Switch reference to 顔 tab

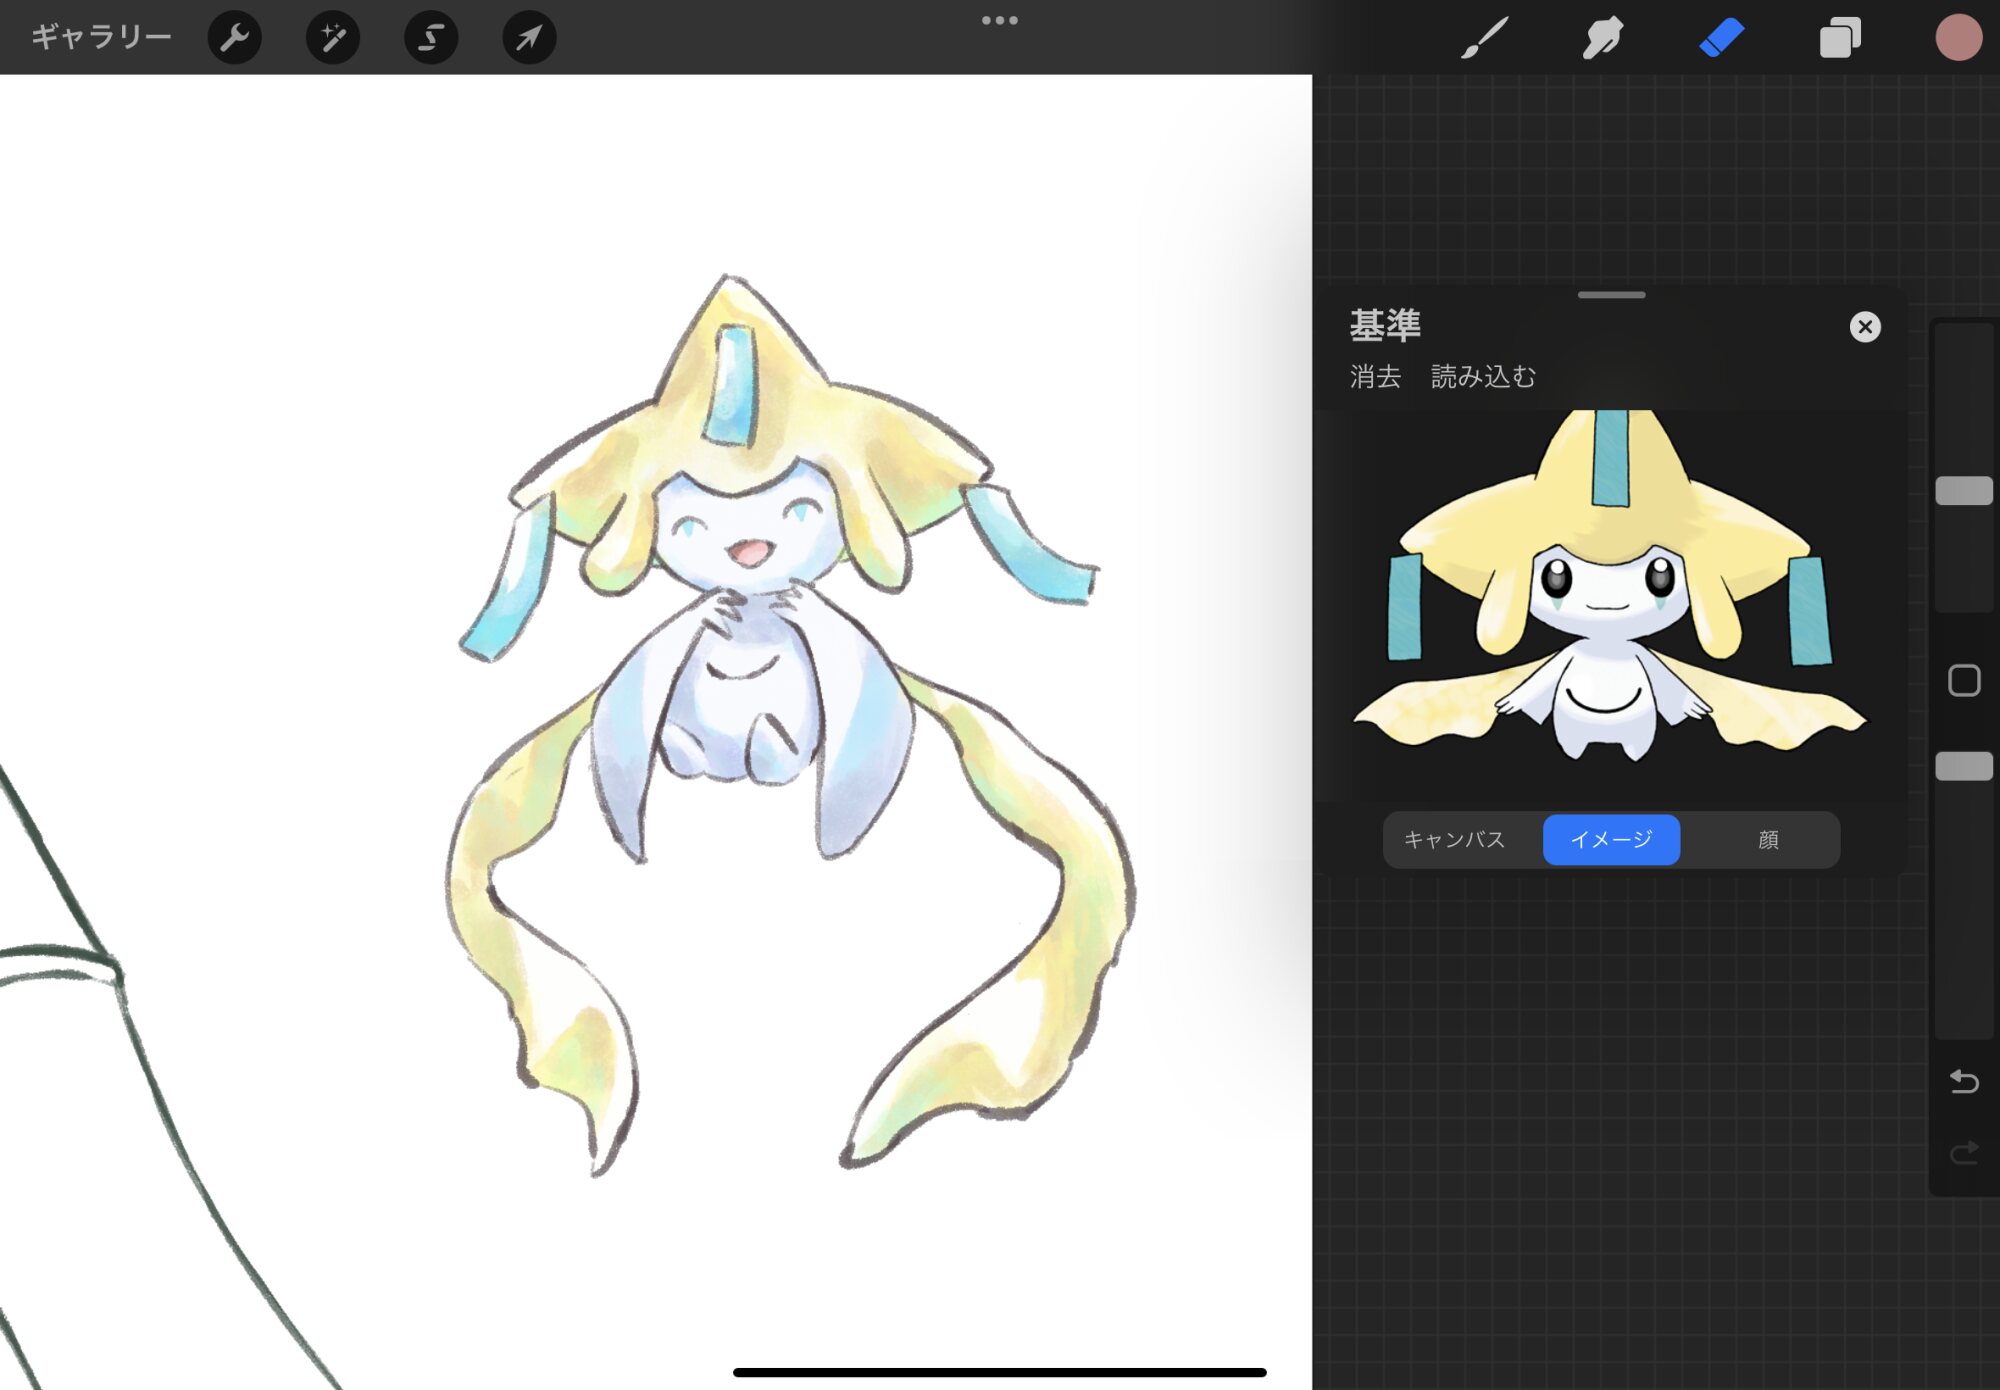coord(1768,839)
